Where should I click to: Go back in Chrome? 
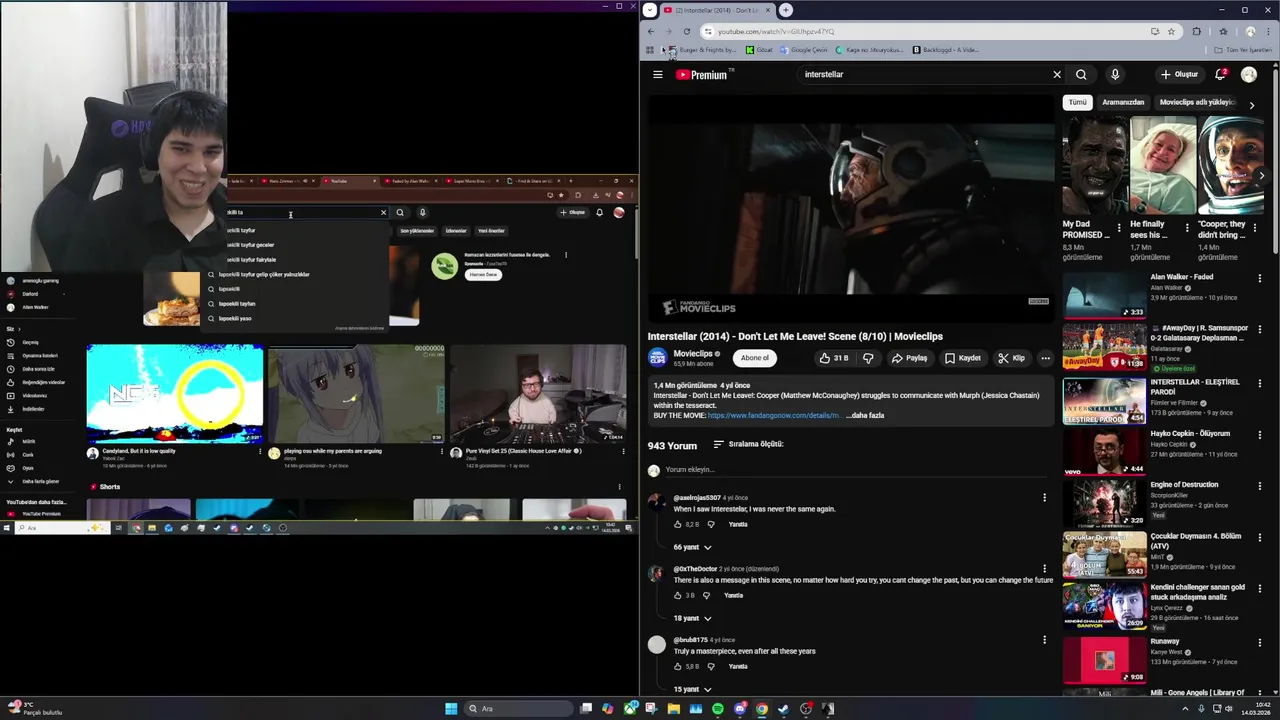point(652,31)
